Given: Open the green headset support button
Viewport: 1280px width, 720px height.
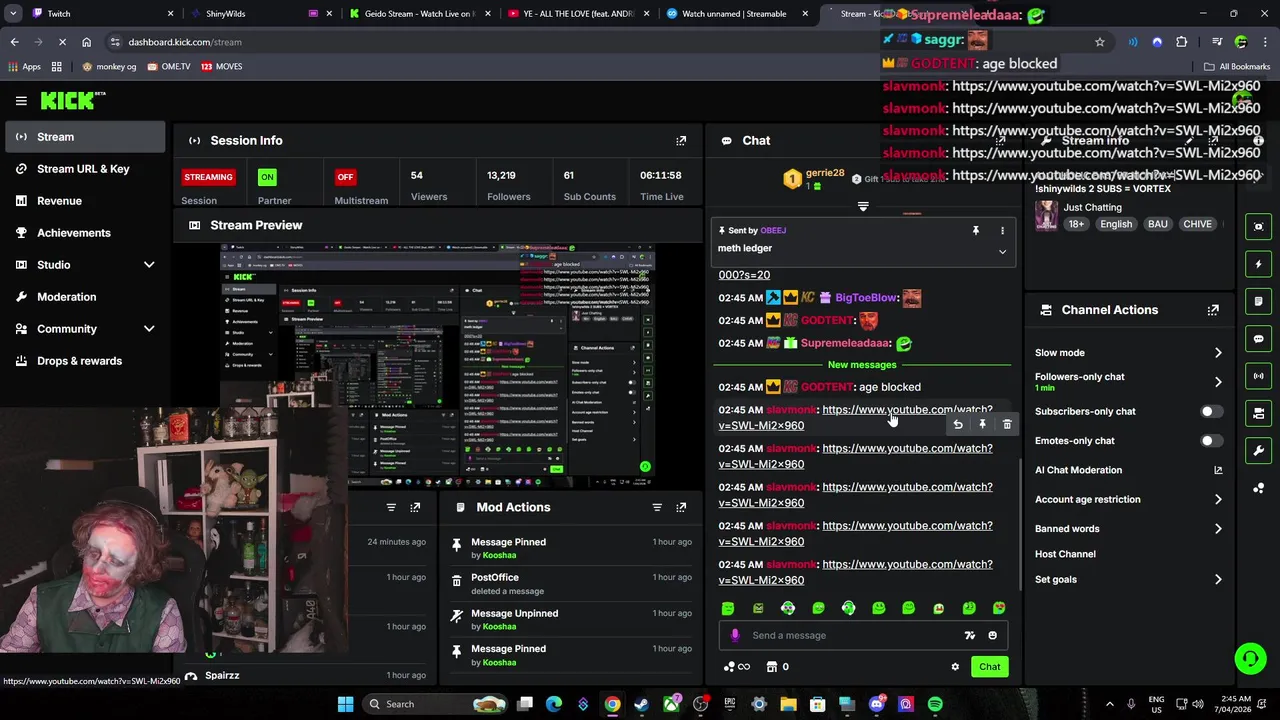Looking at the screenshot, I should coord(1250,658).
